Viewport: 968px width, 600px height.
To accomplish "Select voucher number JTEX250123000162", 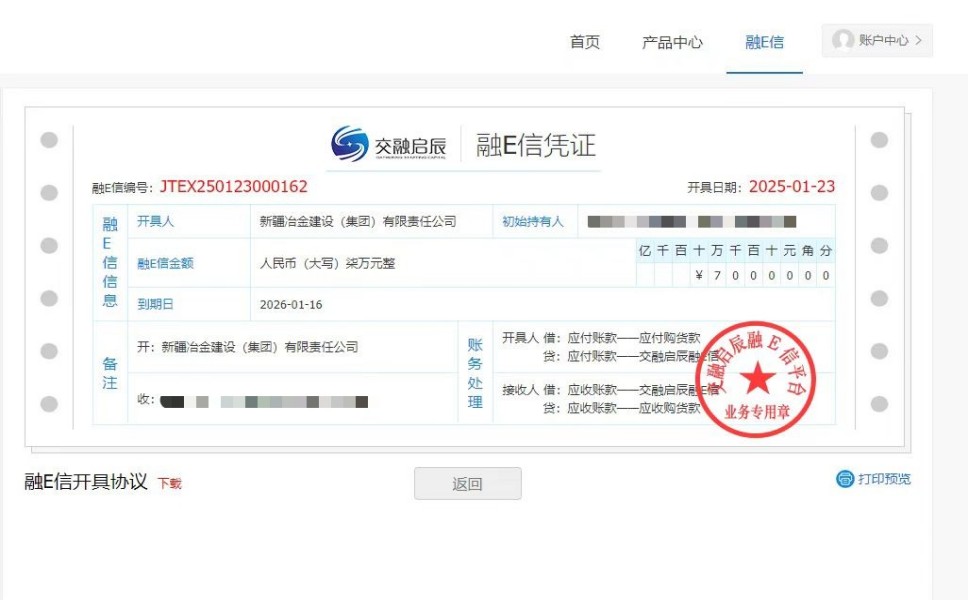I will point(233,186).
